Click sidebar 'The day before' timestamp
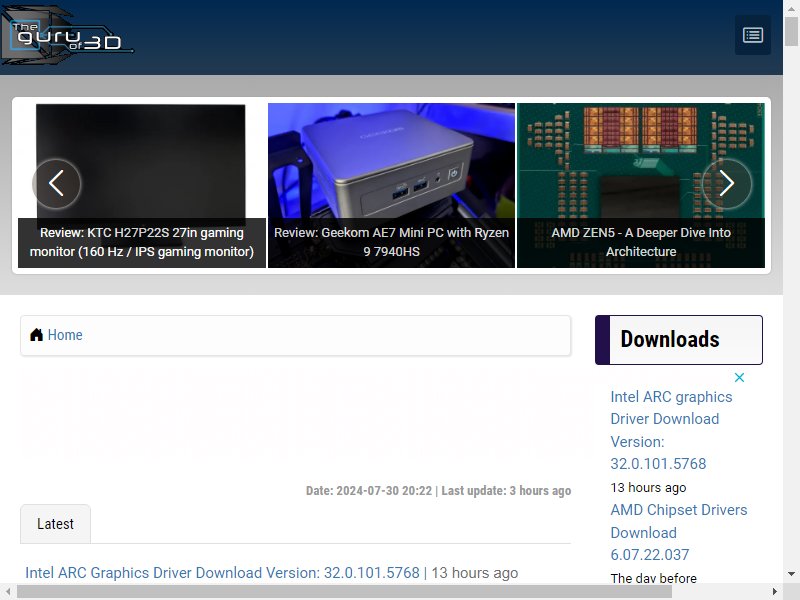 [654, 578]
